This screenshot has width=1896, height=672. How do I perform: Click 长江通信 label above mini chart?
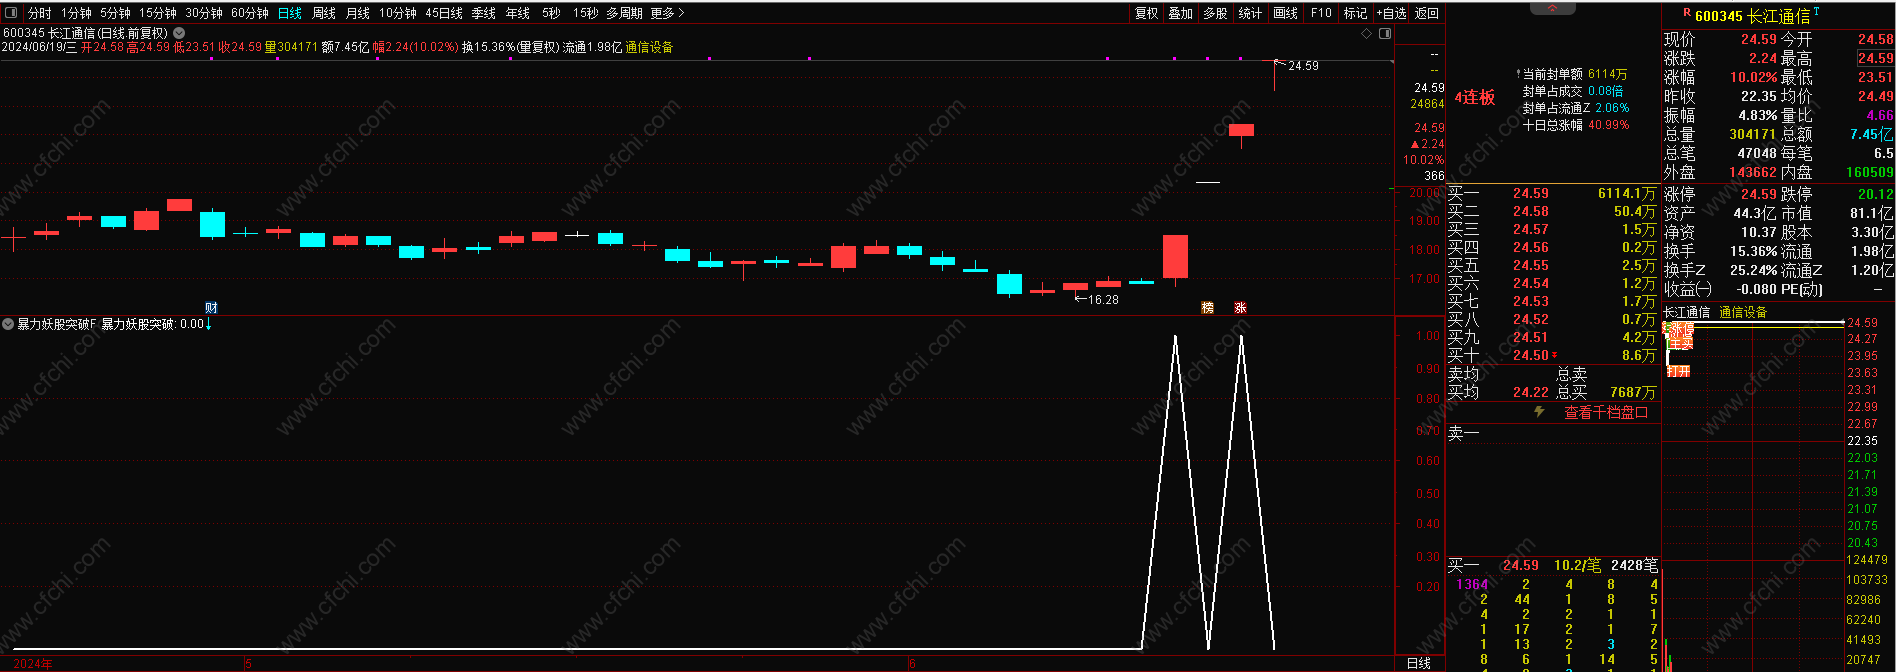tap(1687, 312)
